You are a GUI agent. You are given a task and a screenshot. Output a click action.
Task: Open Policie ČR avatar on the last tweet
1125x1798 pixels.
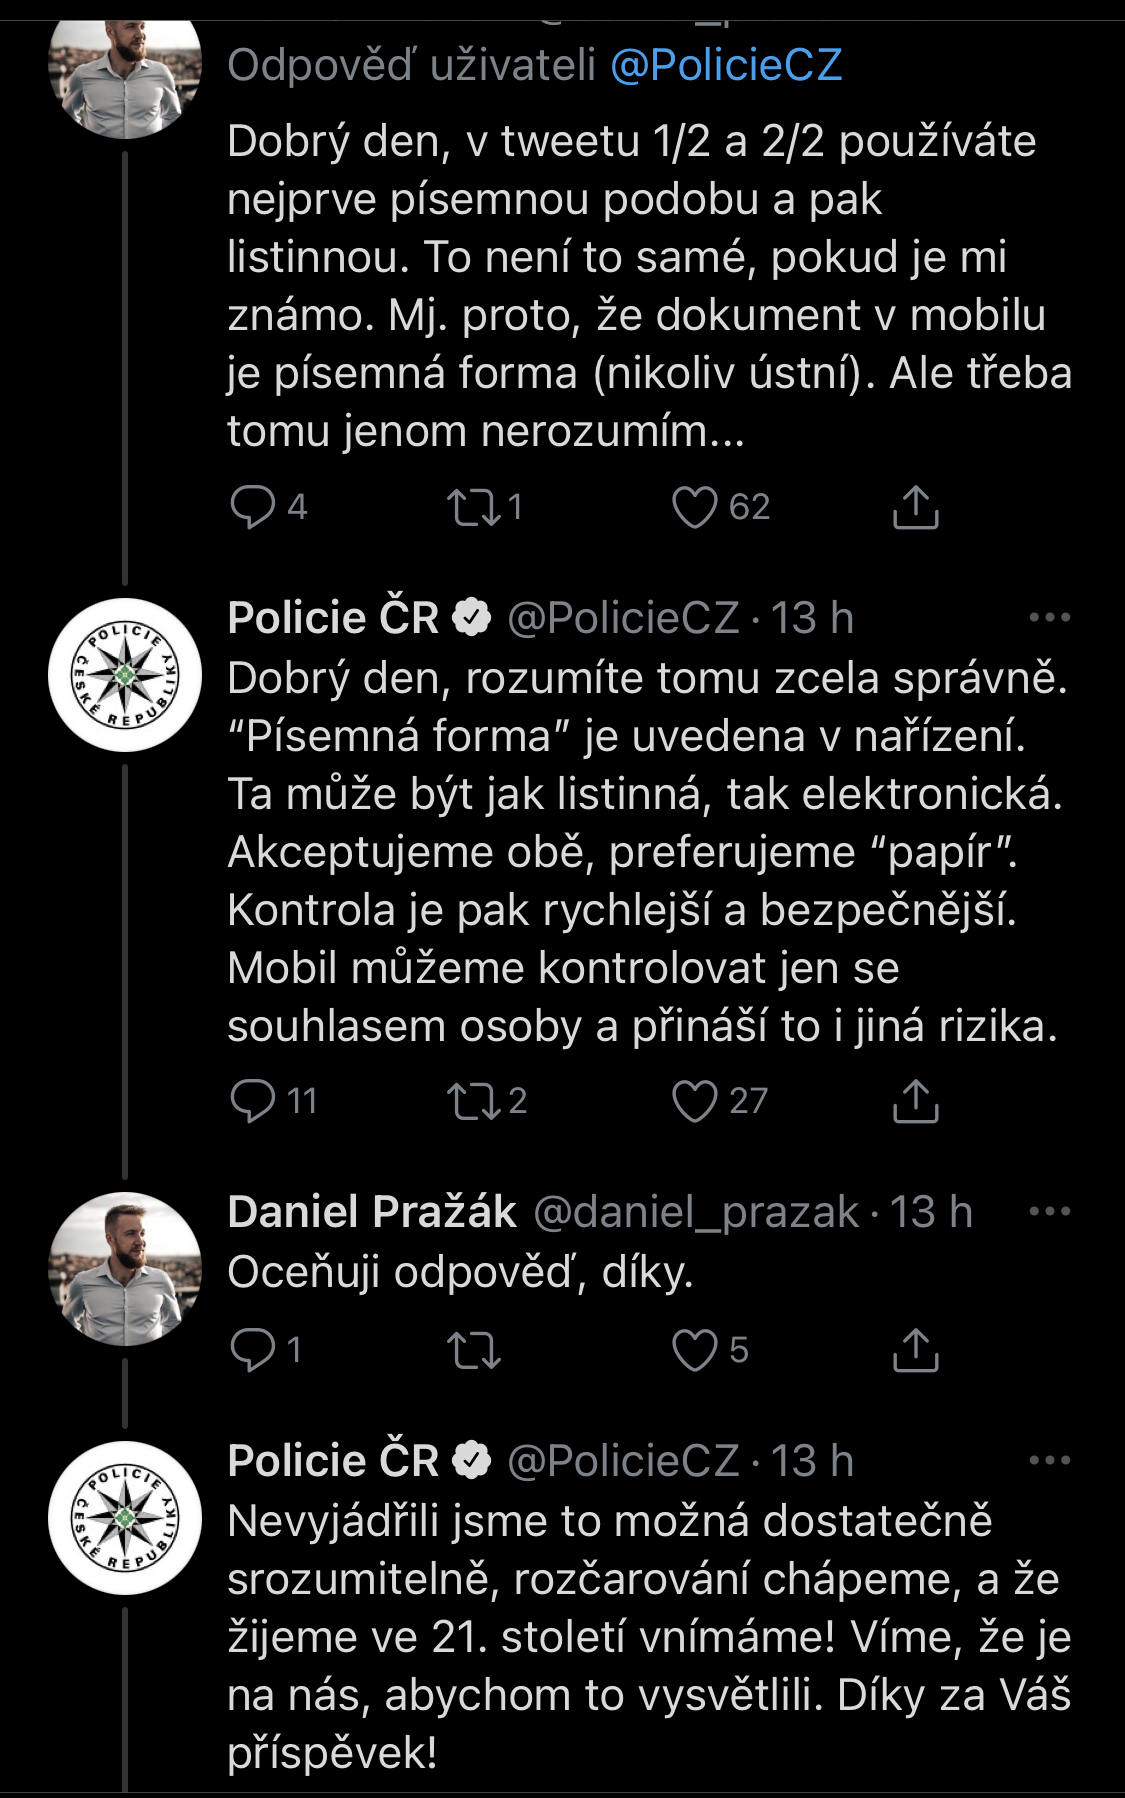pos(125,1517)
